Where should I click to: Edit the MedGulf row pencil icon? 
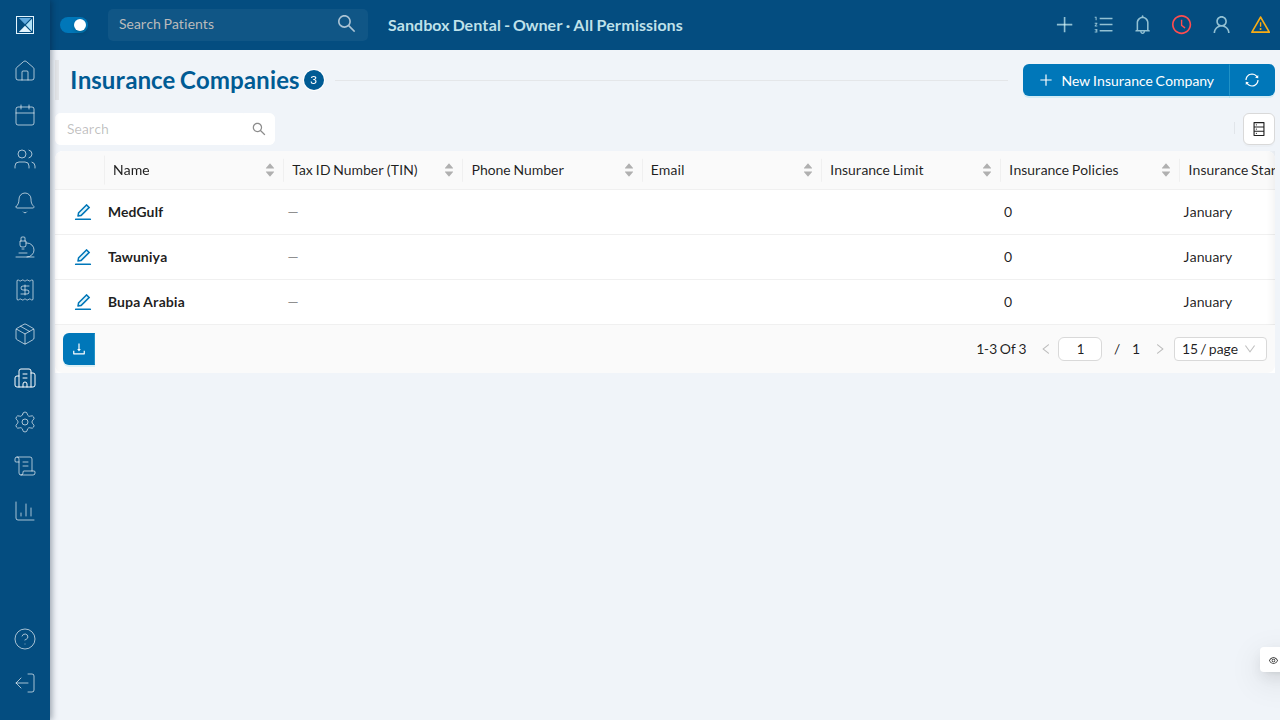coord(83,212)
